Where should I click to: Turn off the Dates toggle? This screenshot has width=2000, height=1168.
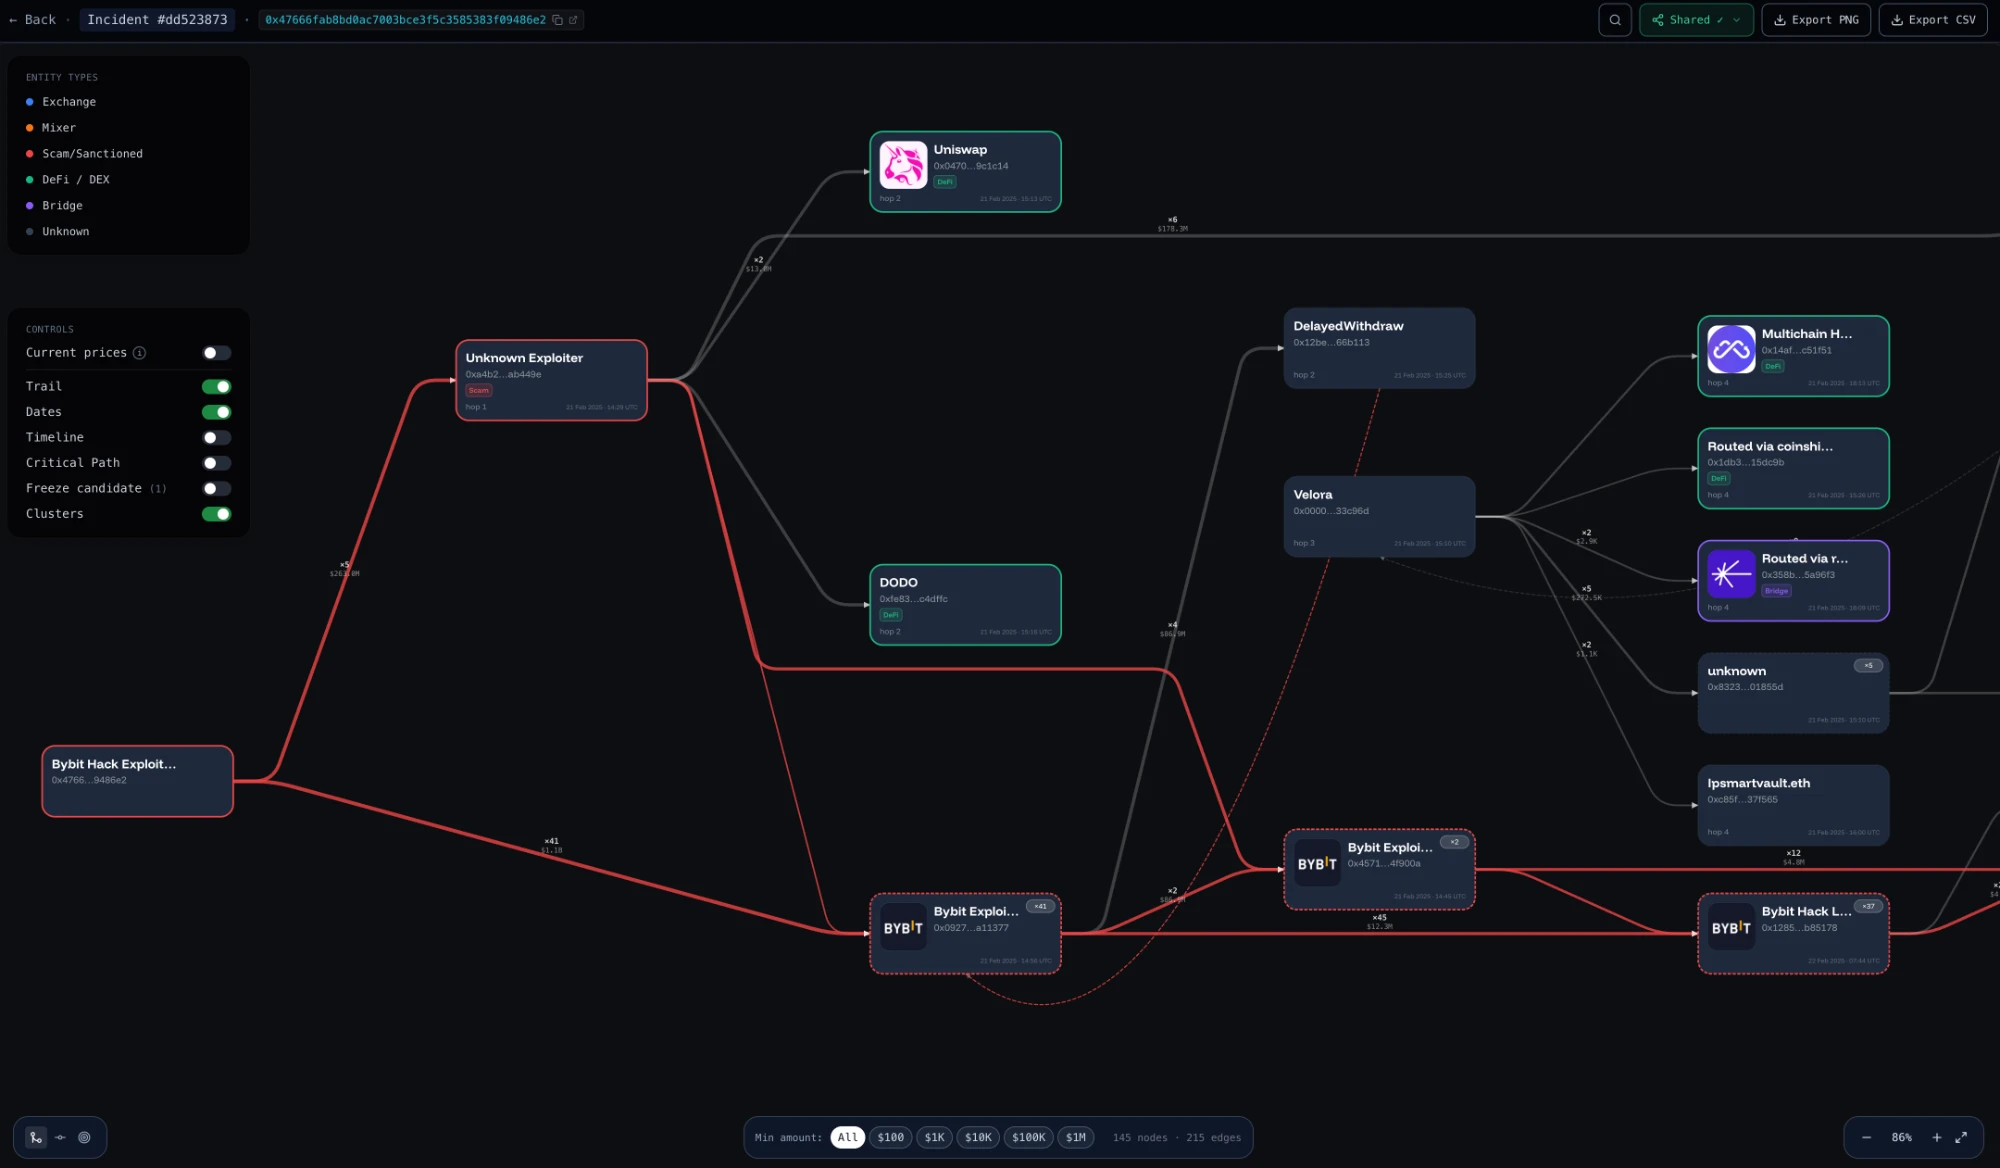(216, 412)
